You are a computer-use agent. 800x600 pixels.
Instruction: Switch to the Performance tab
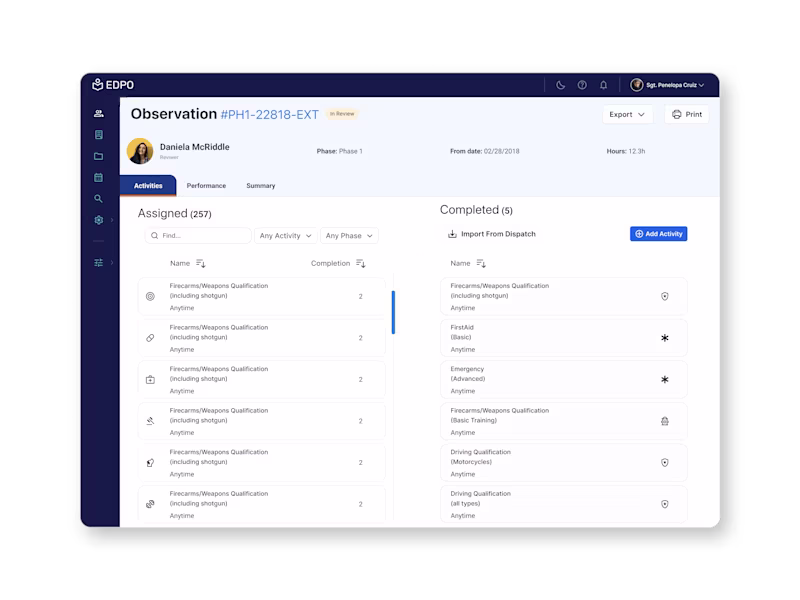(x=206, y=186)
